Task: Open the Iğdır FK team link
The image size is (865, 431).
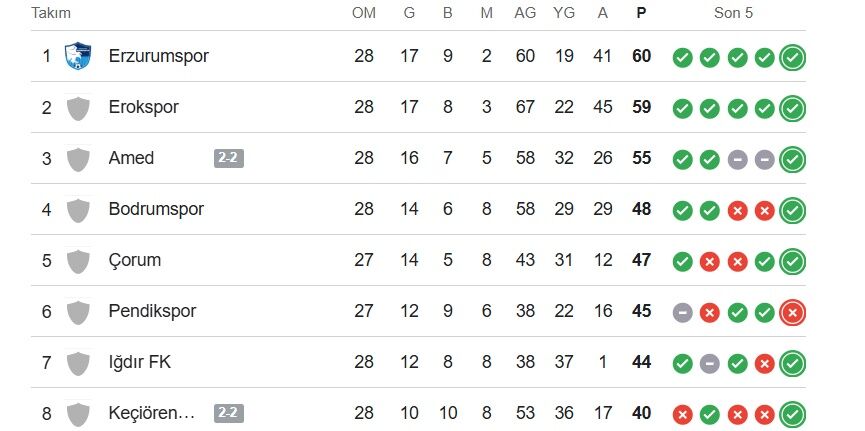Action: click(x=140, y=362)
